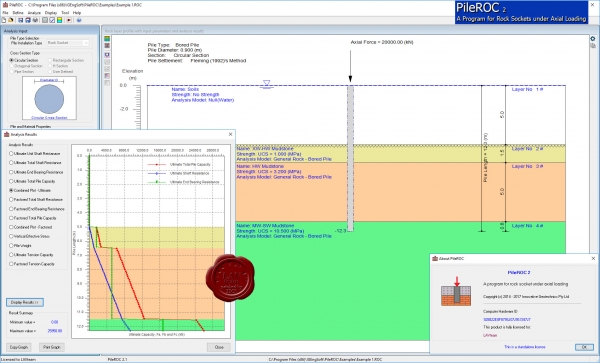The width and height of the screenshot is (600, 363).
Task: Click the copy icon below the gear icon
Action: tap(593, 46)
